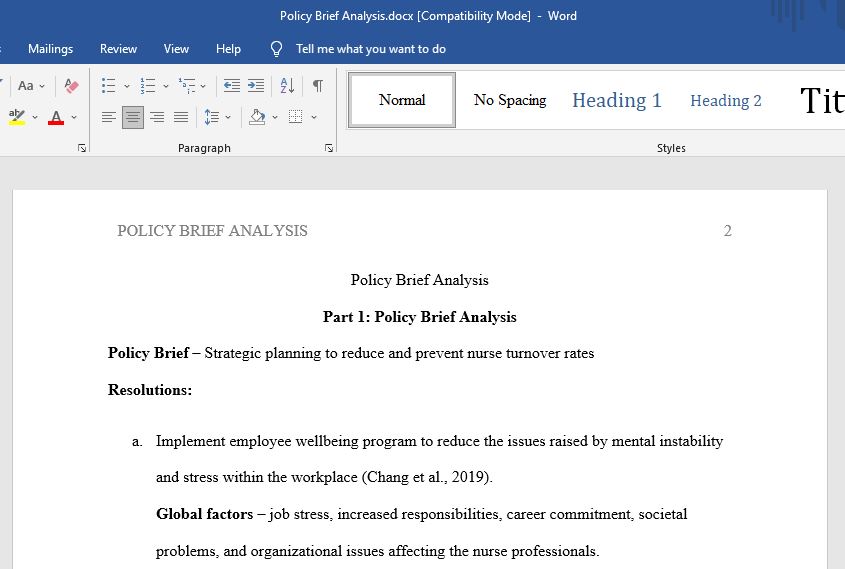
Task: Click the Tell Me lightbulb icon
Action: tap(276, 49)
